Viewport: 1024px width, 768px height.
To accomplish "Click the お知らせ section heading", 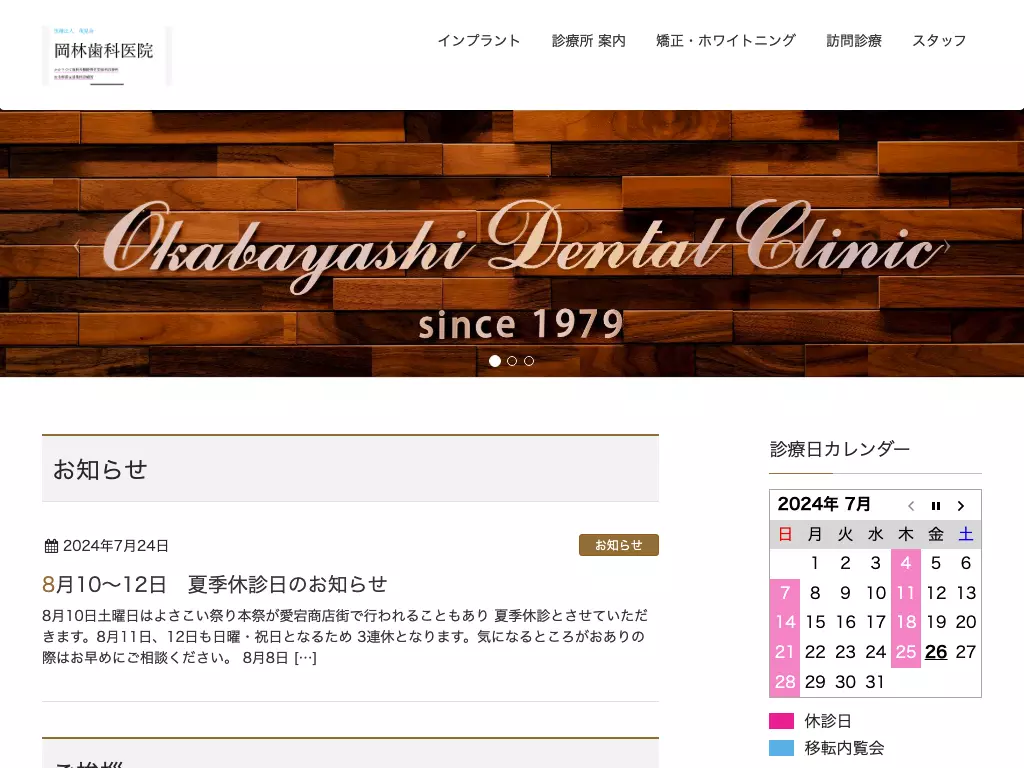I will point(100,470).
